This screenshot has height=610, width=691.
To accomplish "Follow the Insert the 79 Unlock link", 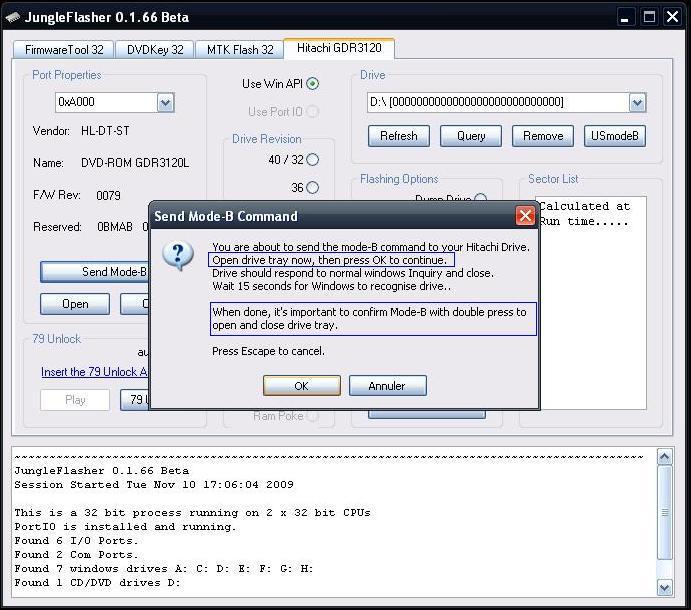I will pos(95,372).
